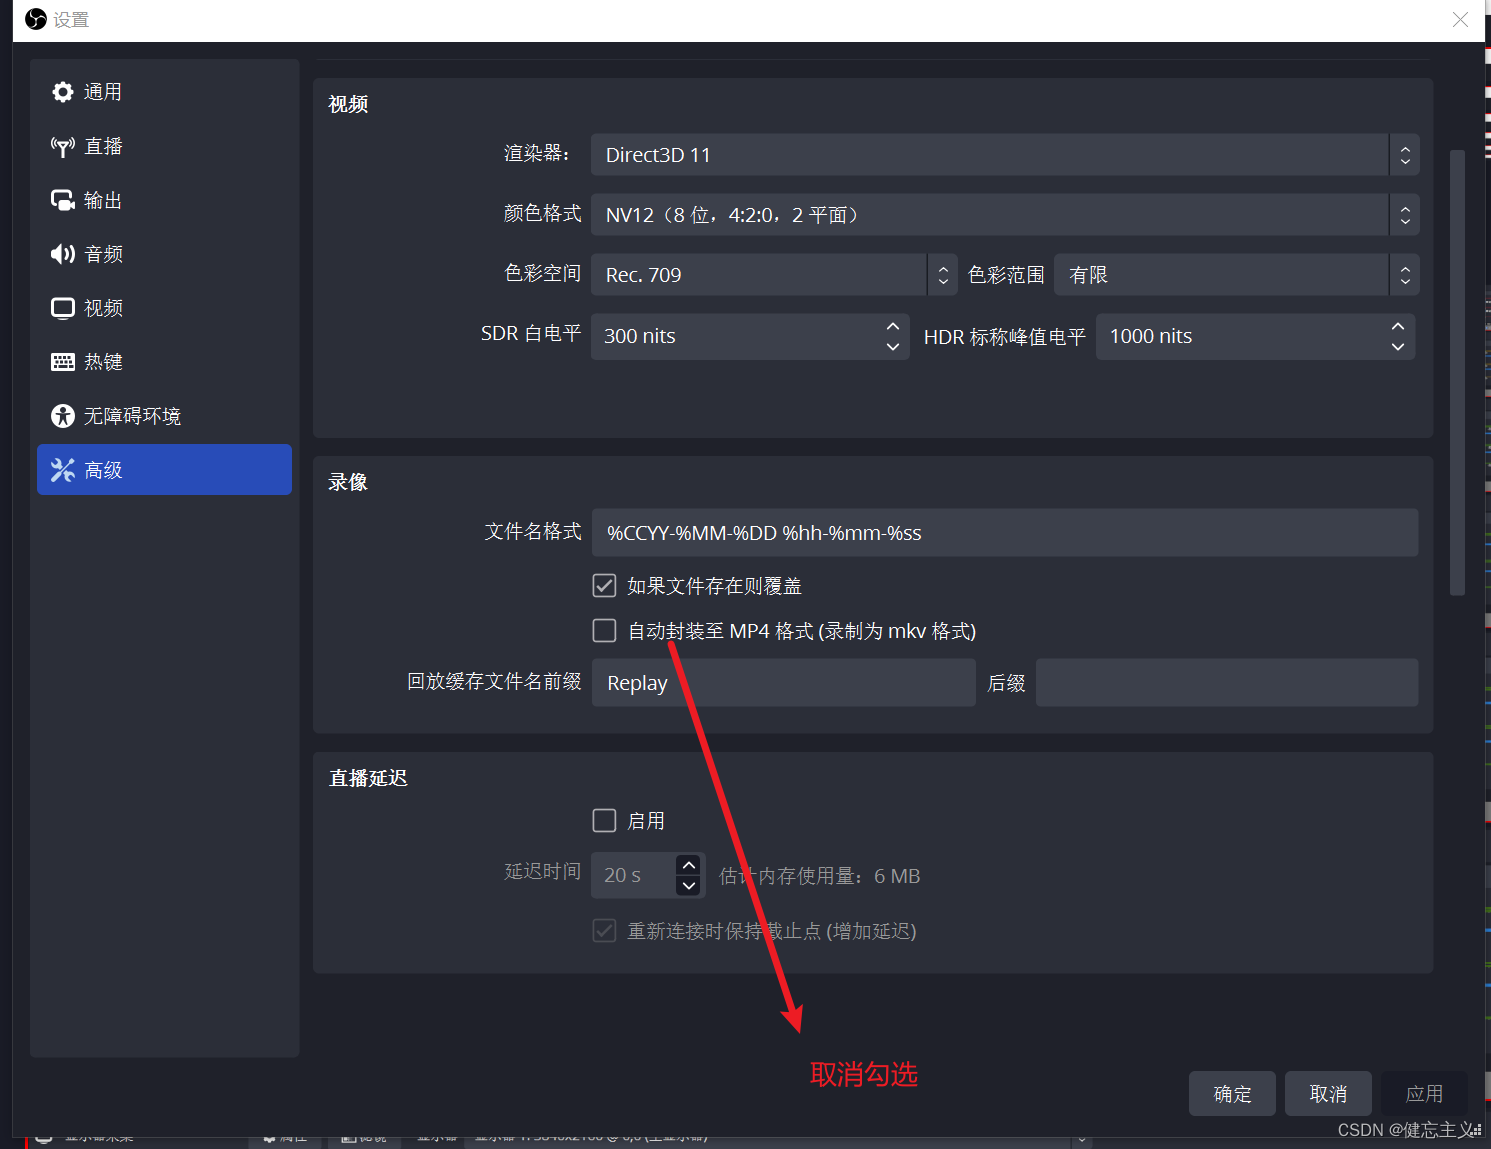Decrease HDR 标称峰值电平 1000 nits value
This screenshot has height=1149, width=1491.
(x=1398, y=347)
